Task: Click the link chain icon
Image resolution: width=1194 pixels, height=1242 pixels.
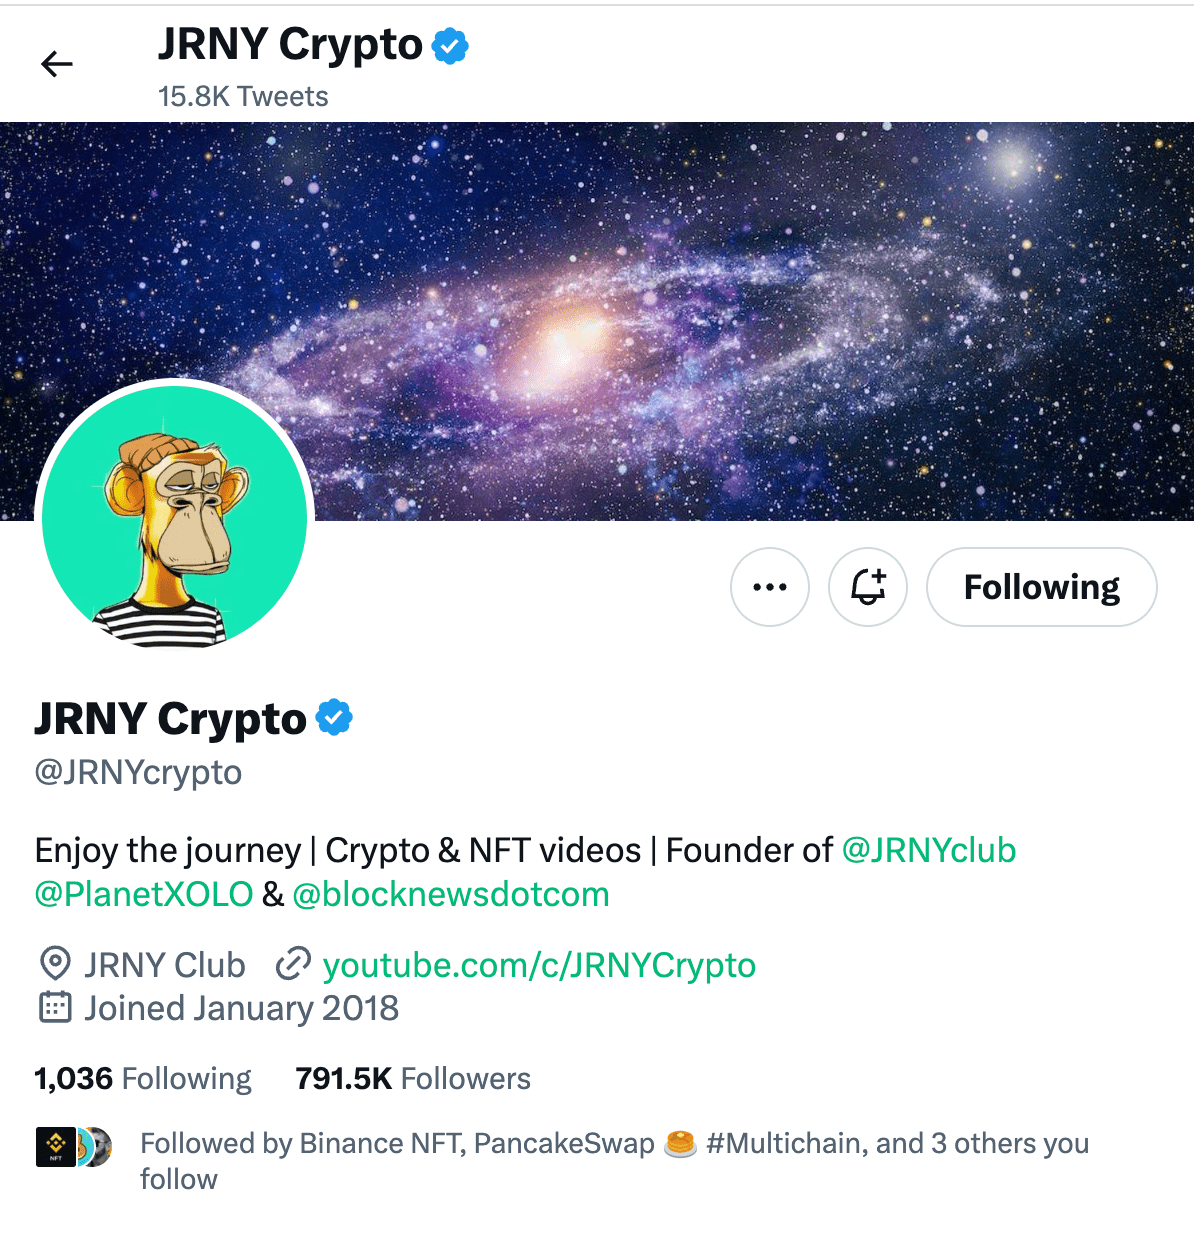Action: tap(293, 964)
